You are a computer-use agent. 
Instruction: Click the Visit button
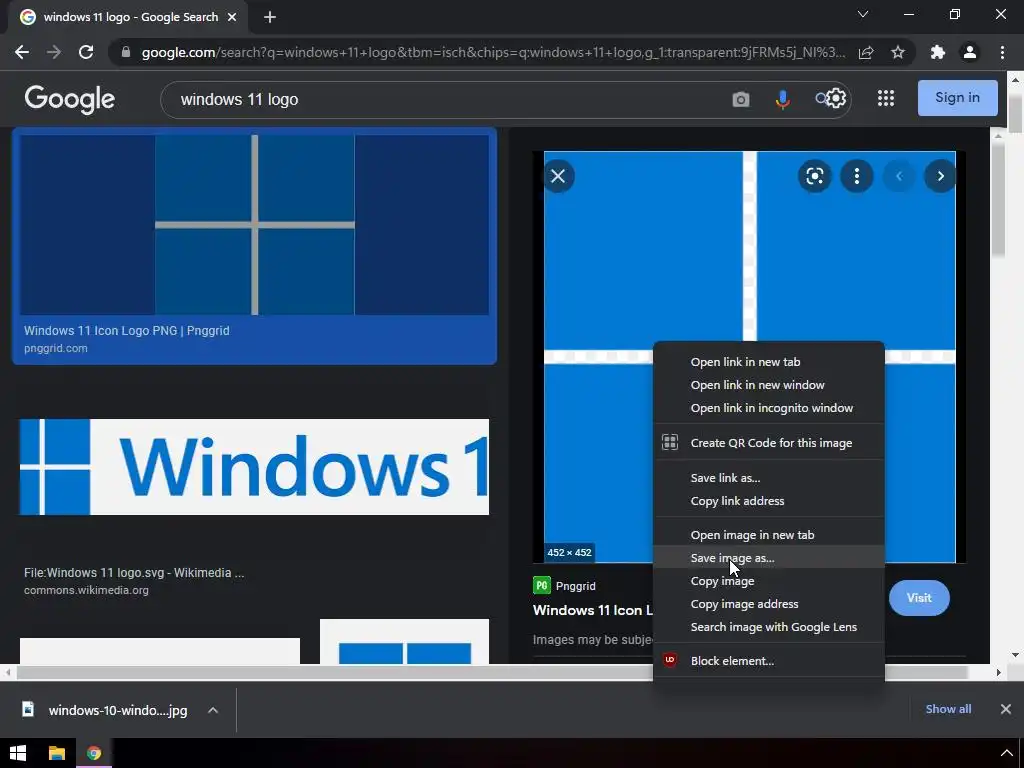point(919,598)
